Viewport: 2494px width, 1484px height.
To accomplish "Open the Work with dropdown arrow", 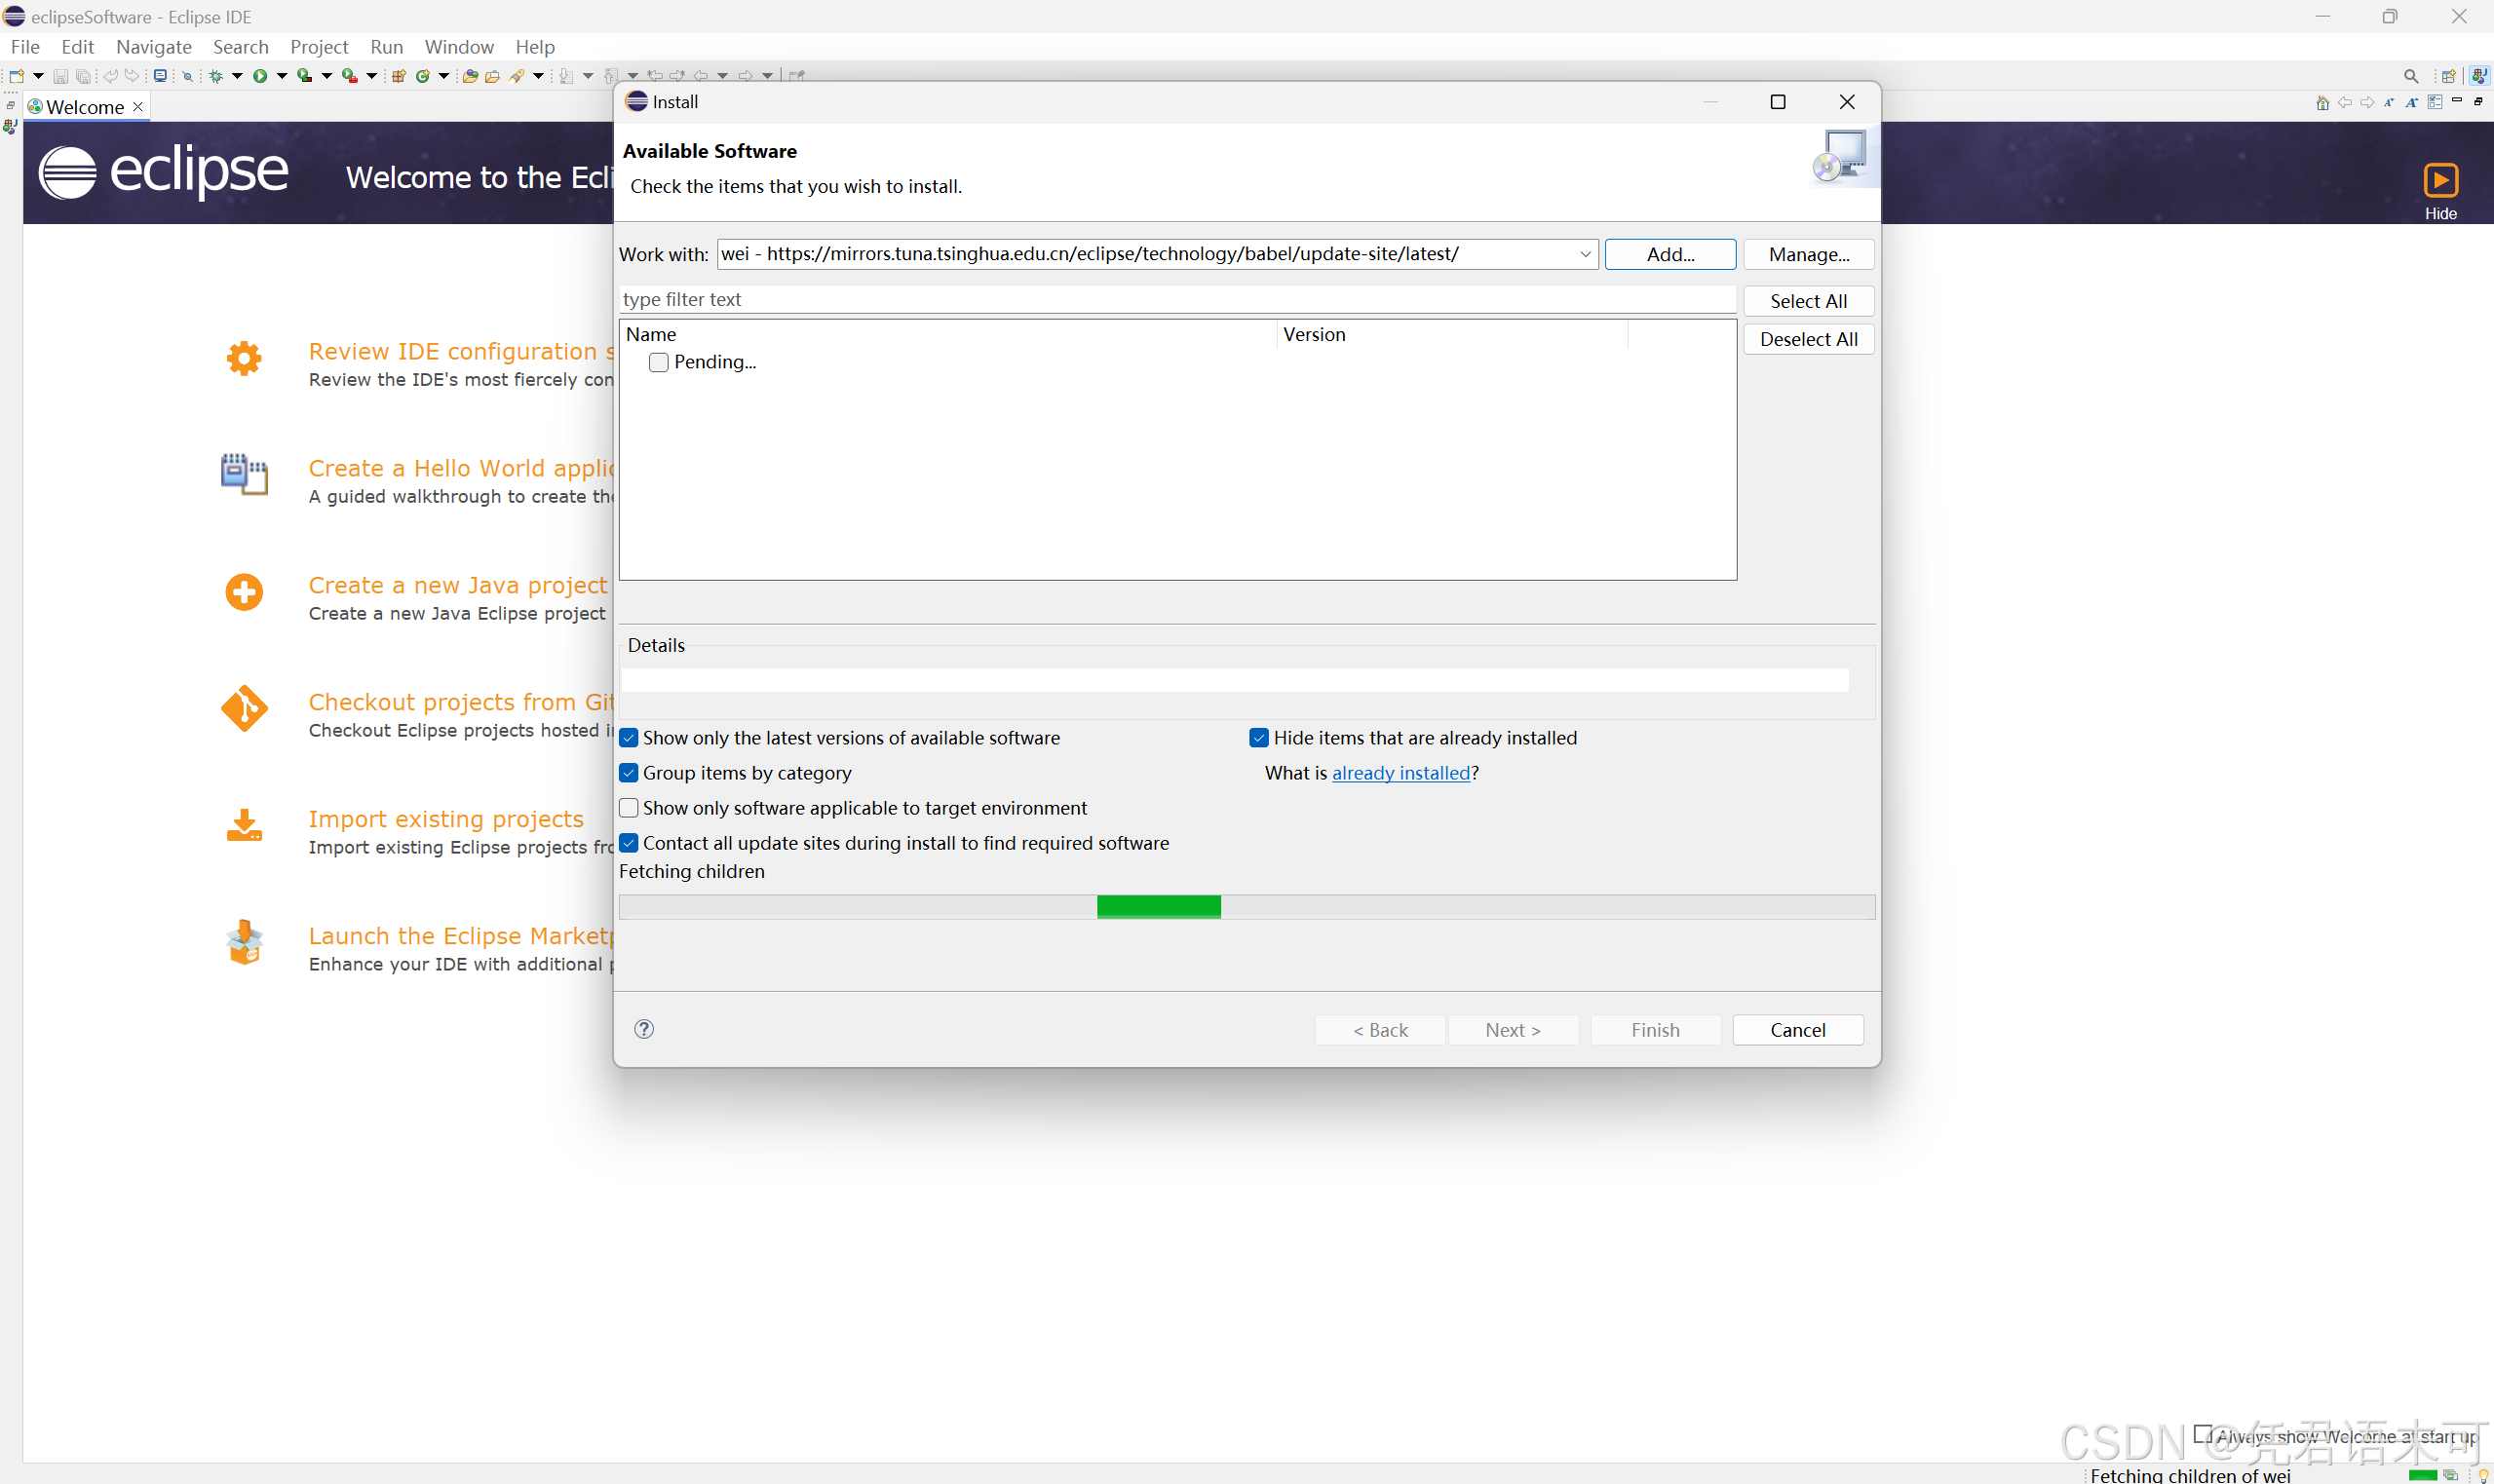I will coord(1585,254).
